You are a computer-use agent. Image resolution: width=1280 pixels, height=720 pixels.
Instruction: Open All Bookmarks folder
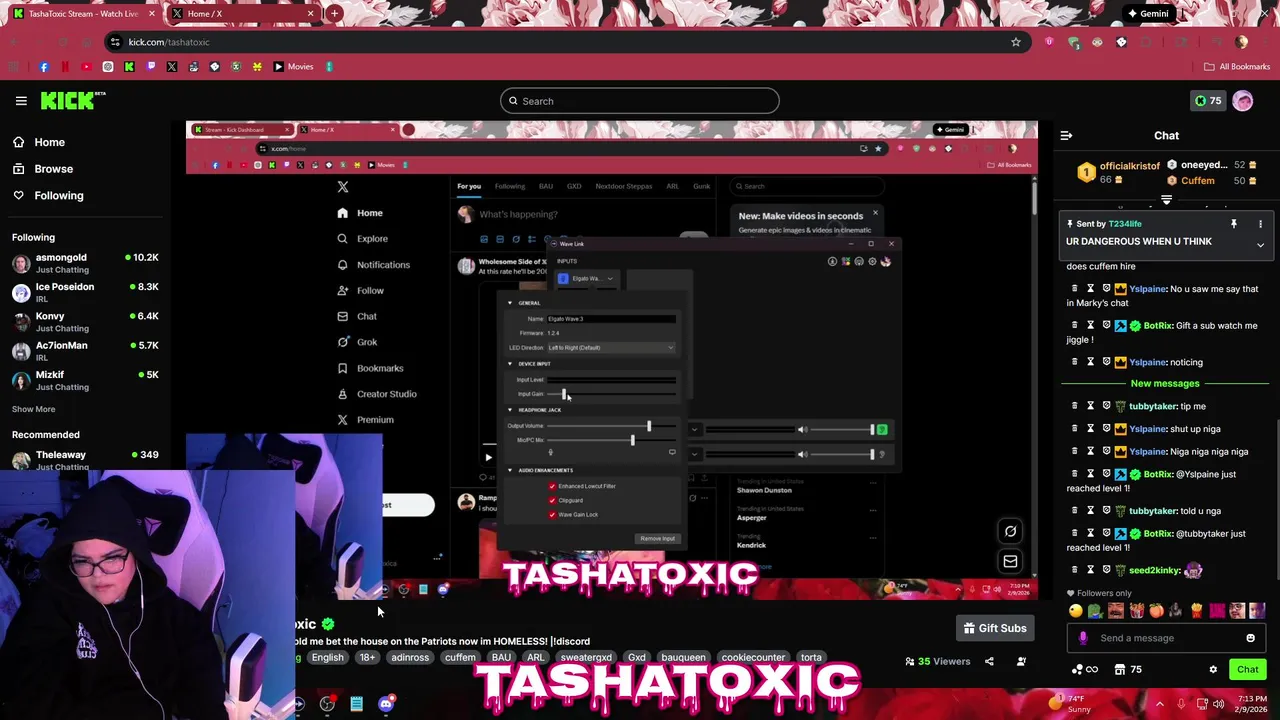point(1237,67)
